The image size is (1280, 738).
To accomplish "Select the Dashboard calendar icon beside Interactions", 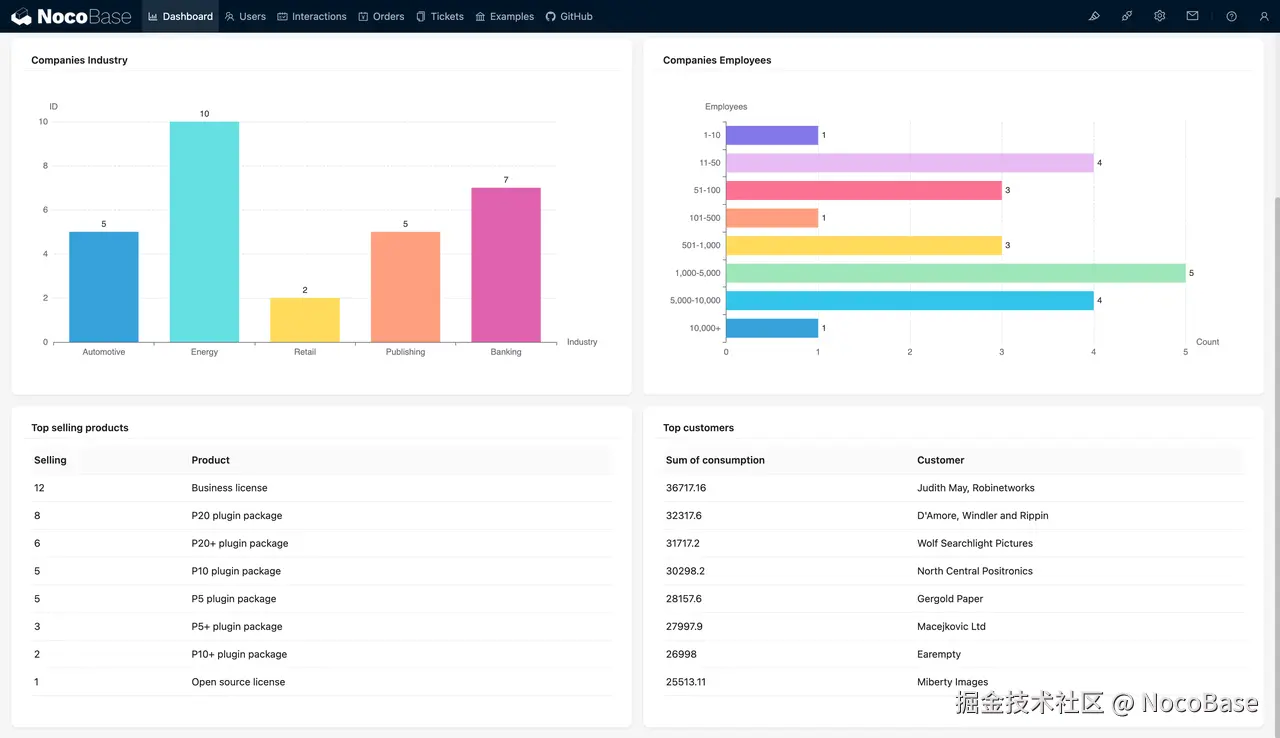I will pos(281,16).
